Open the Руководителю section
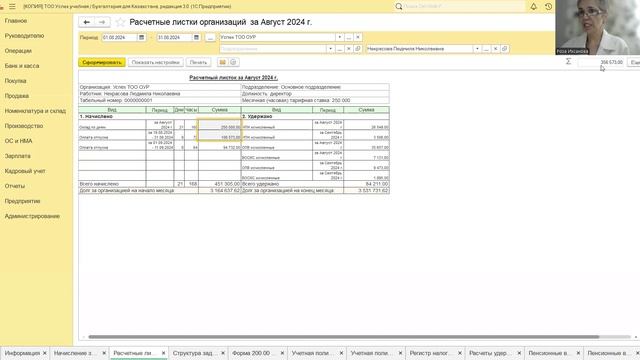The image size is (640, 360). pyautogui.click(x=24, y=36)
